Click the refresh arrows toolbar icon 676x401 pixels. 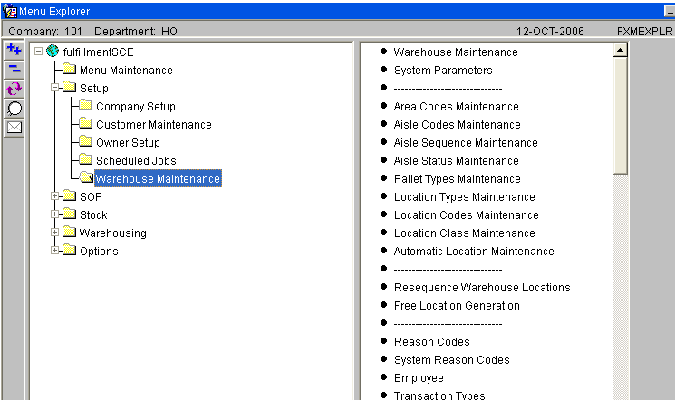tap(14, 88)
